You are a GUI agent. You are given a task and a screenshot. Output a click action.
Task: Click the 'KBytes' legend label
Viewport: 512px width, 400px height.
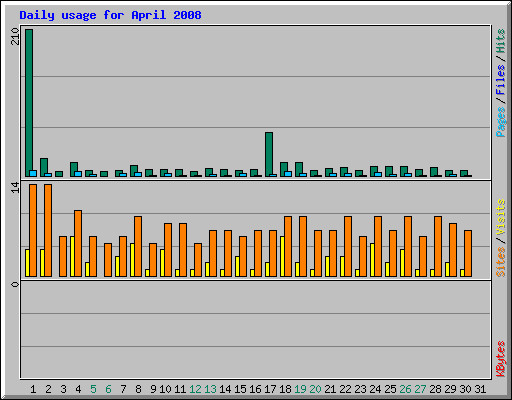point(500,359)
